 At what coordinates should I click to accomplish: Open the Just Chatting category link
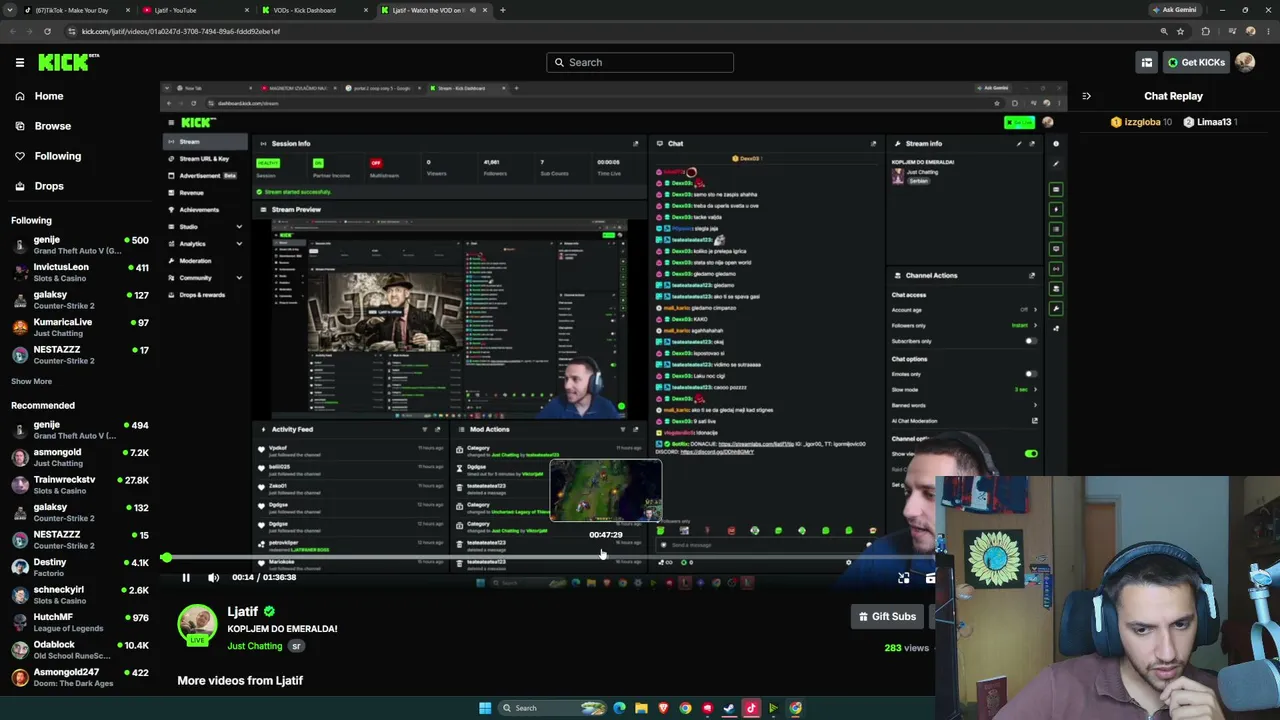click(x=255, y=646)
